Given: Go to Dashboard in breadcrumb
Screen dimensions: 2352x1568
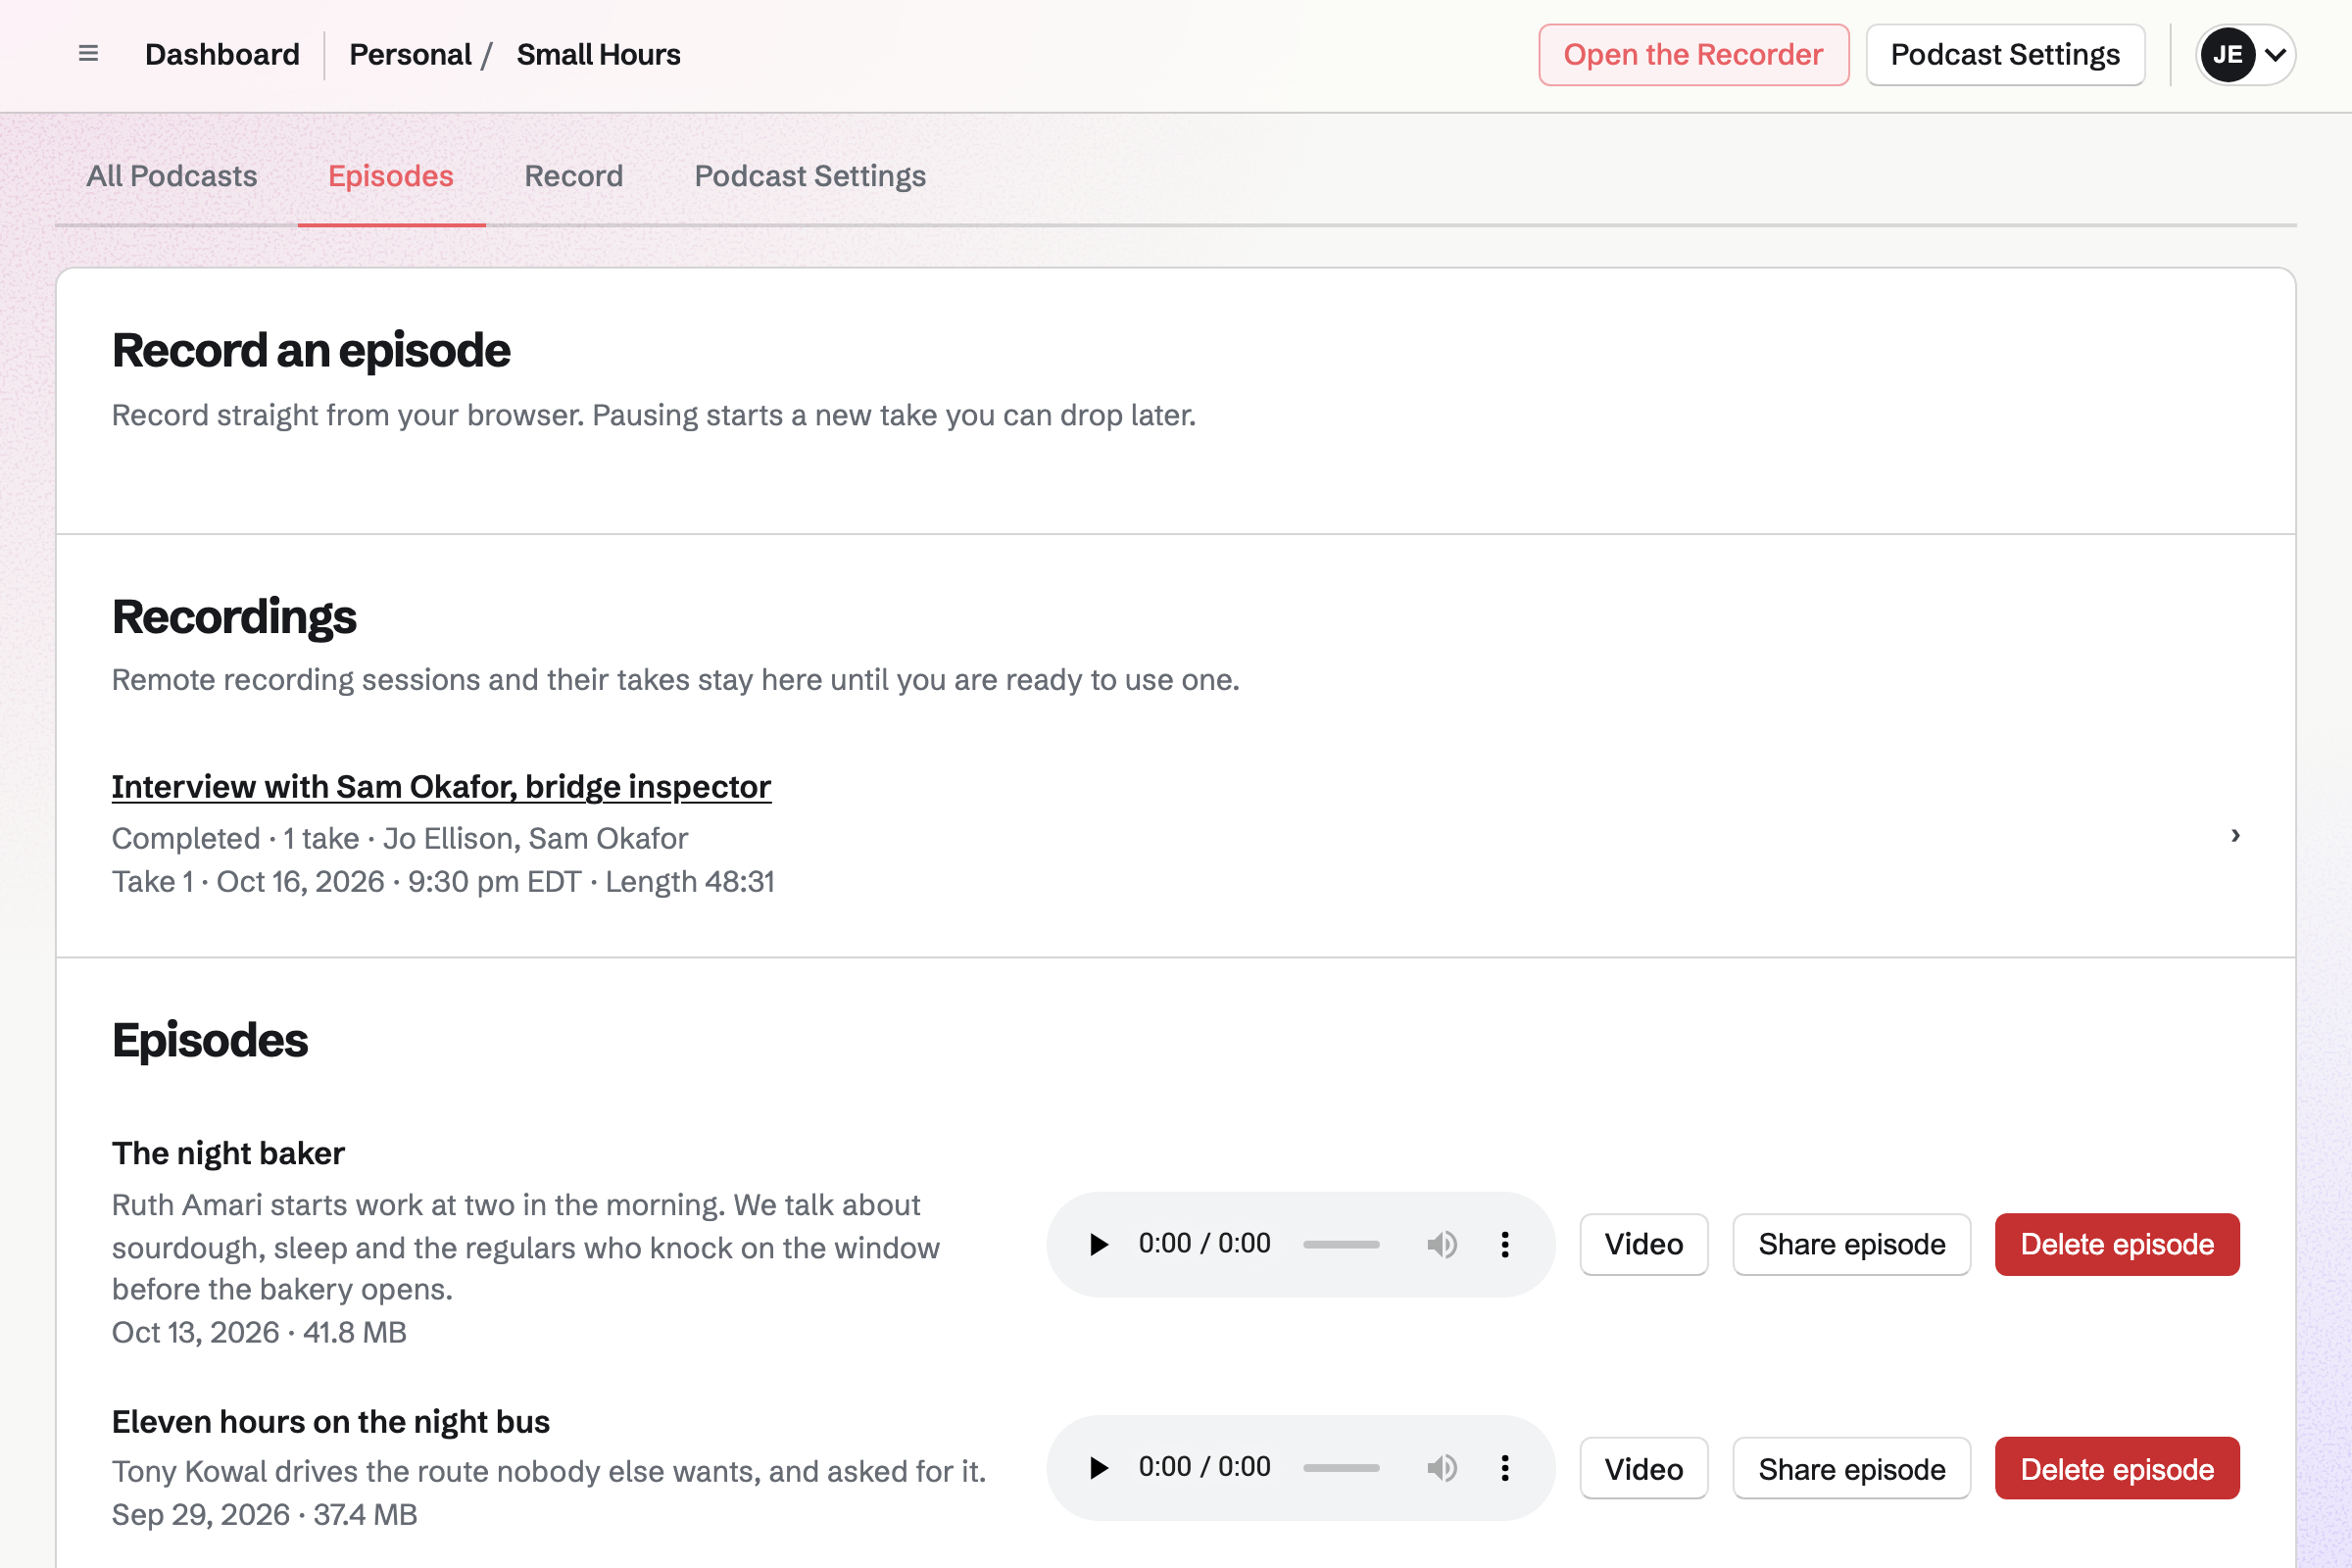Looking at the screenshot, I should [x=222, y=55].
